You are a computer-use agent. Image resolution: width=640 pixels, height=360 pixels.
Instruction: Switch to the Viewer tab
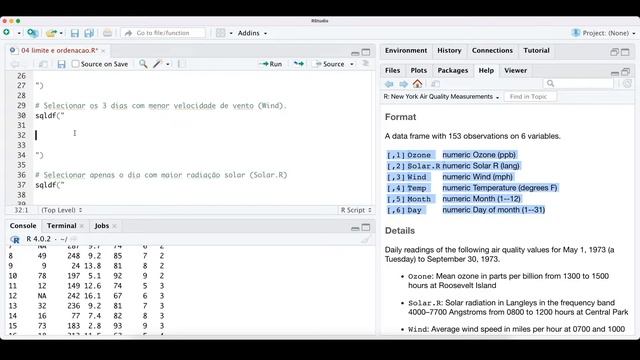[x=516, y=70]
